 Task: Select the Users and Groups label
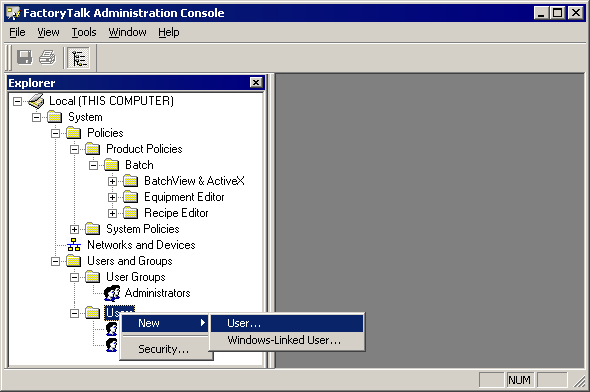tap(130, 261)
